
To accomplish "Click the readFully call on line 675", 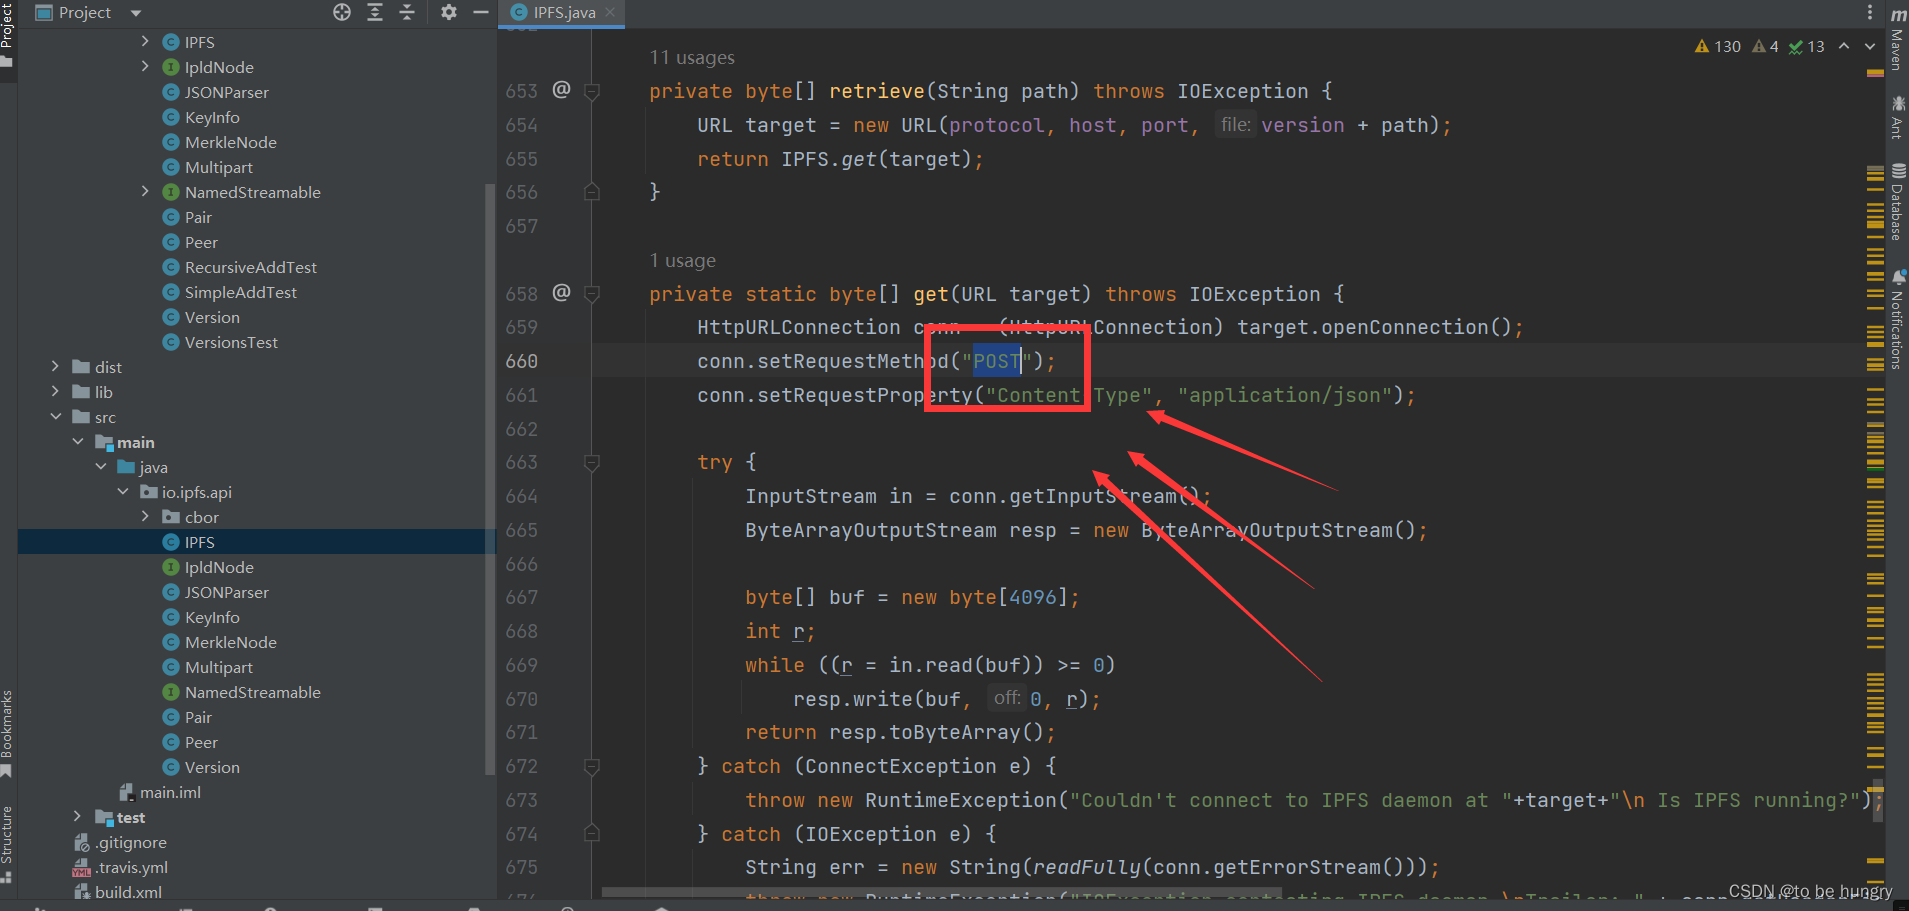I will (x=1087, y=868).
